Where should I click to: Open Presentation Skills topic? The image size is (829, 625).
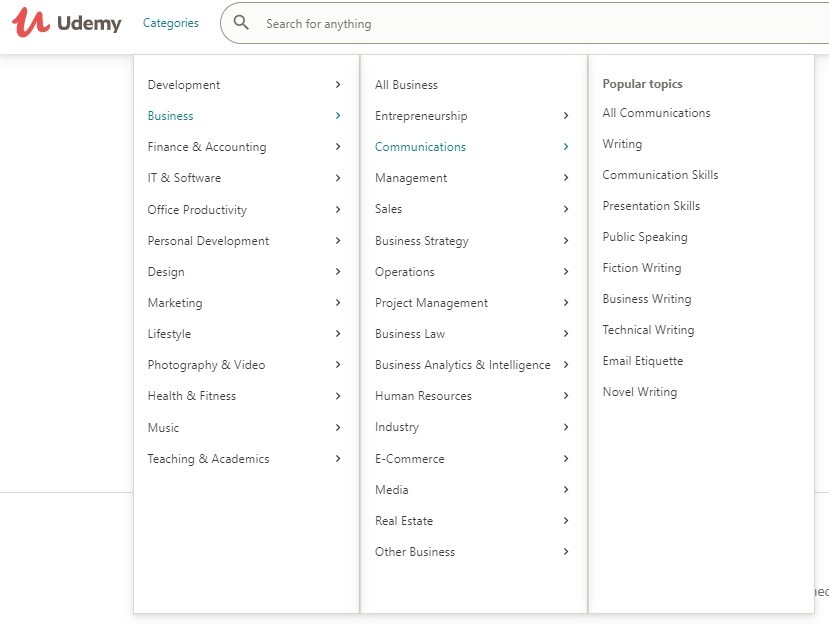tap(651, 206)
